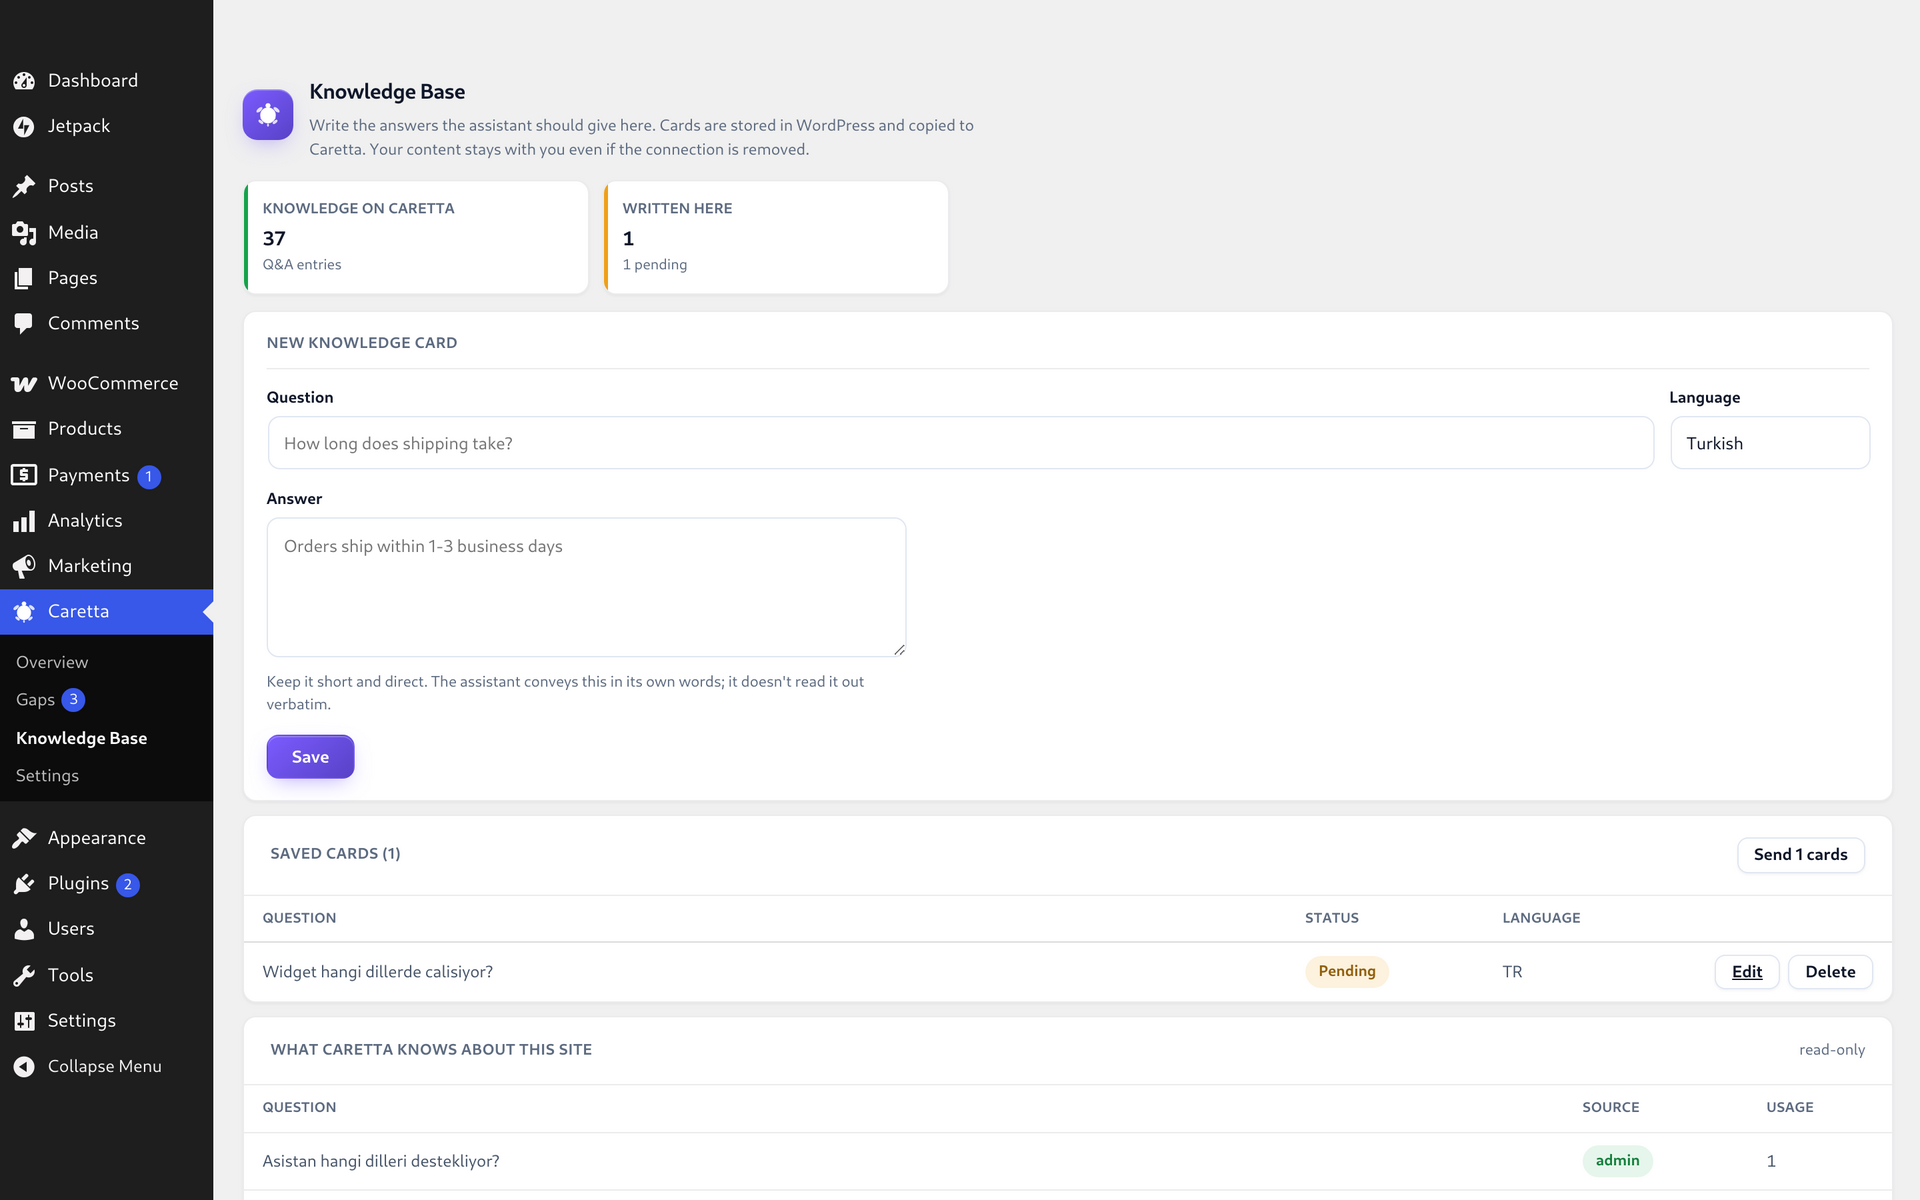Click the '37' entries count
1920x1200 pixels.
(x=274, y=239)
